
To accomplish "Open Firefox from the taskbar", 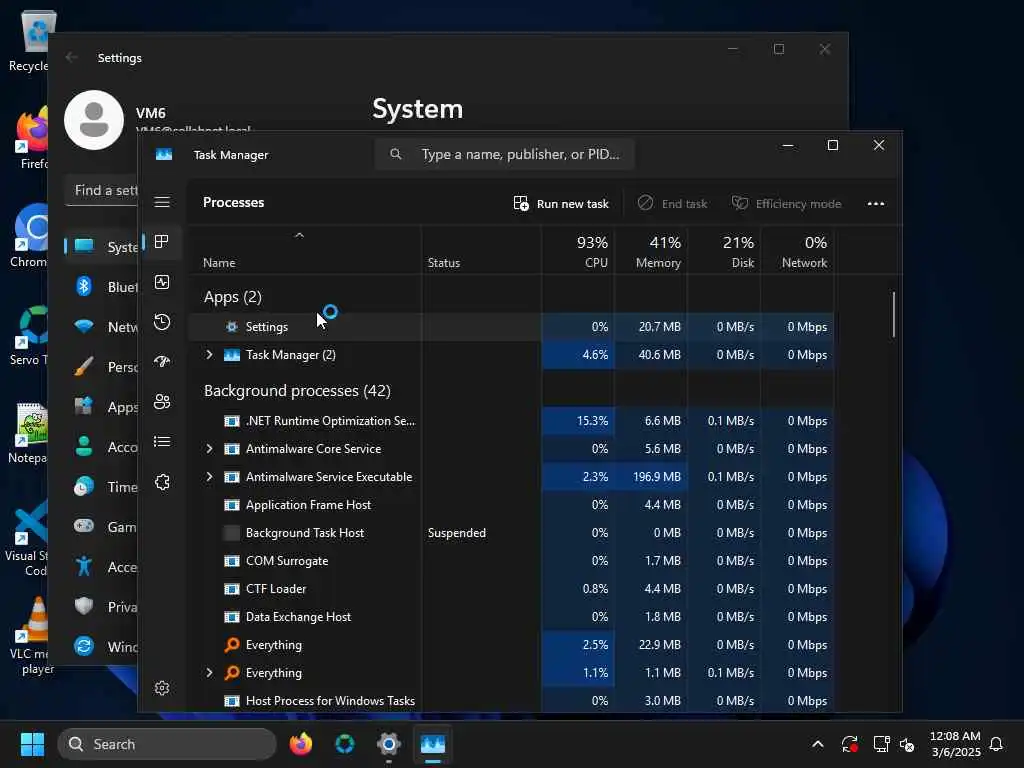I will (300, 744).
